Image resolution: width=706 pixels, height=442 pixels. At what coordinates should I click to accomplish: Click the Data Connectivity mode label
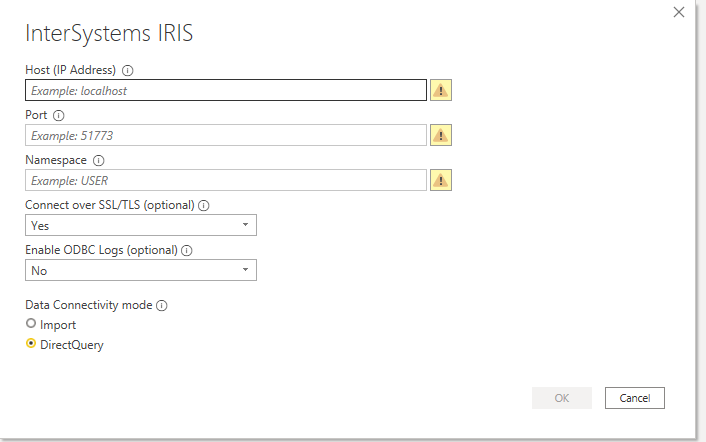(x=89, y=305)
